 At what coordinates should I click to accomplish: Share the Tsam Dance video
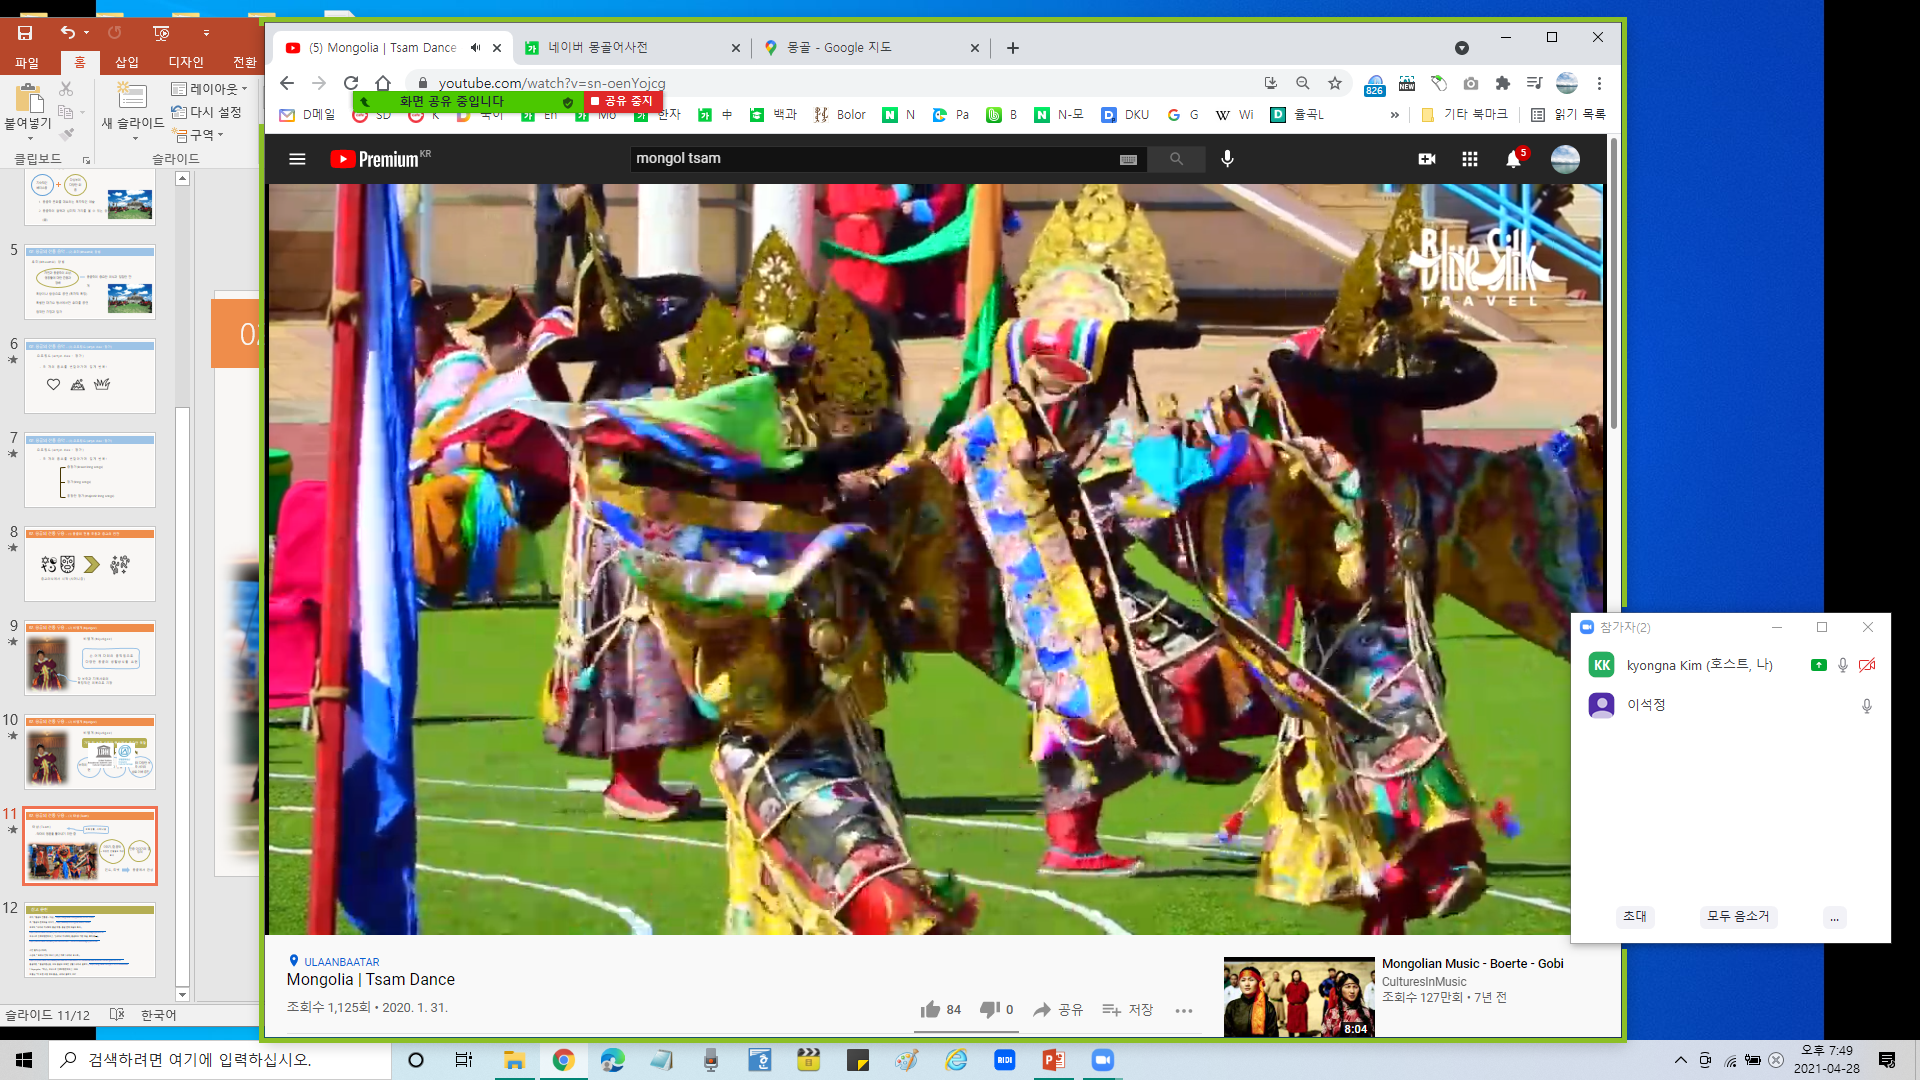(1058, 1010)
